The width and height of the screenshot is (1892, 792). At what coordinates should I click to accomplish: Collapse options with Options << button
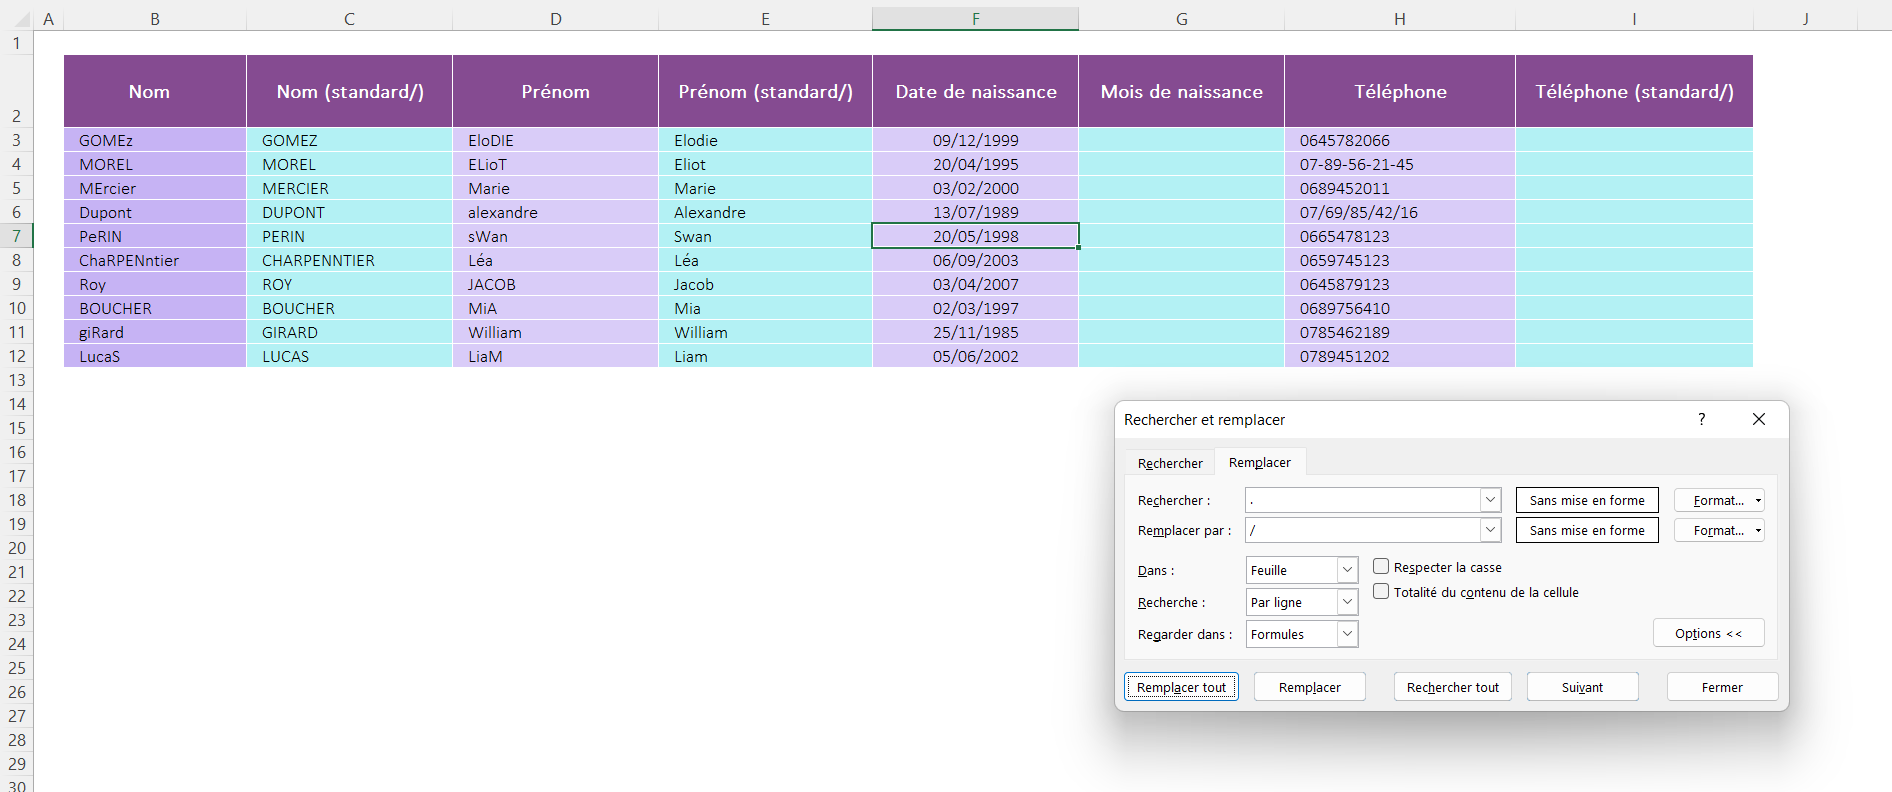tap(1708, 633)
